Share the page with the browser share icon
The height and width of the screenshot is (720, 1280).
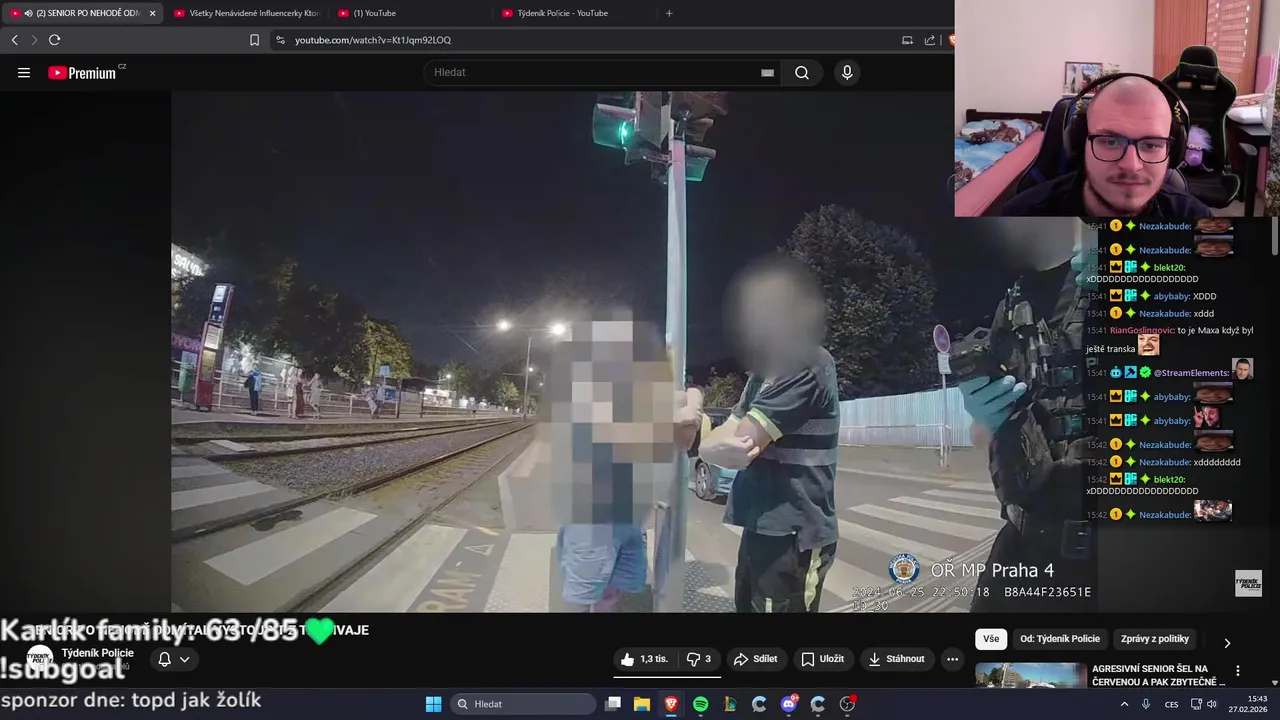[930, 40]
